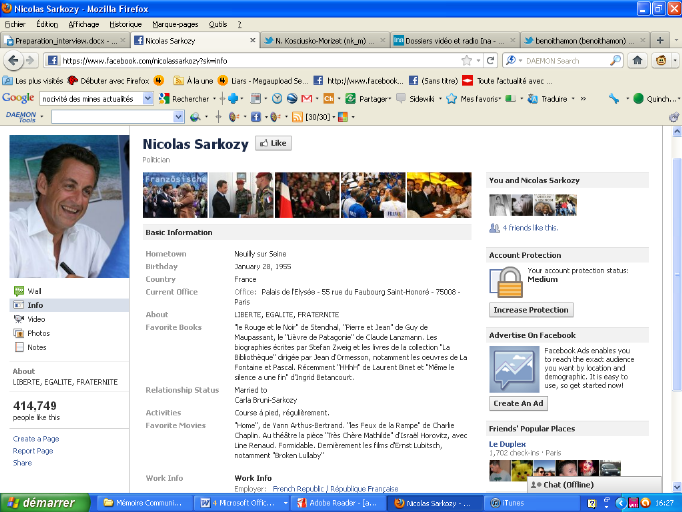Click the new tab plus button
The height and width of the screenshot is (512, 682).
pyautogui.click(x=659, y=40)
